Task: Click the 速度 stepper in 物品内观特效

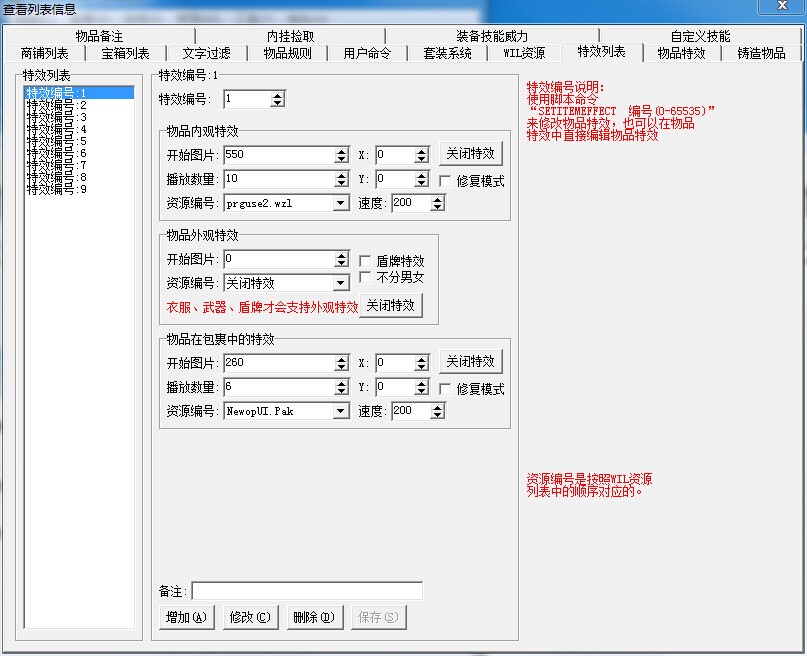Action: click(x=437, y=203)
